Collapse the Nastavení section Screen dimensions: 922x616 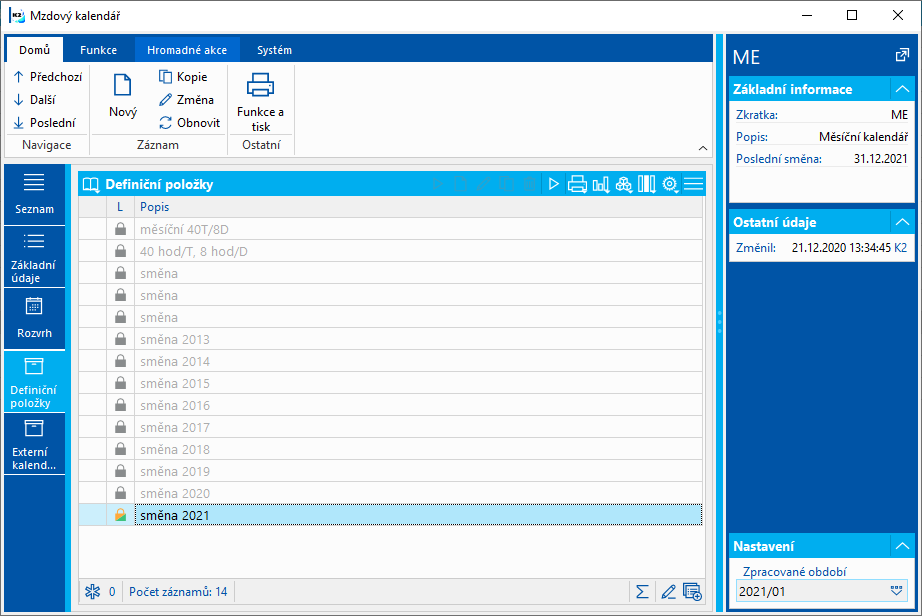point(902,546)
